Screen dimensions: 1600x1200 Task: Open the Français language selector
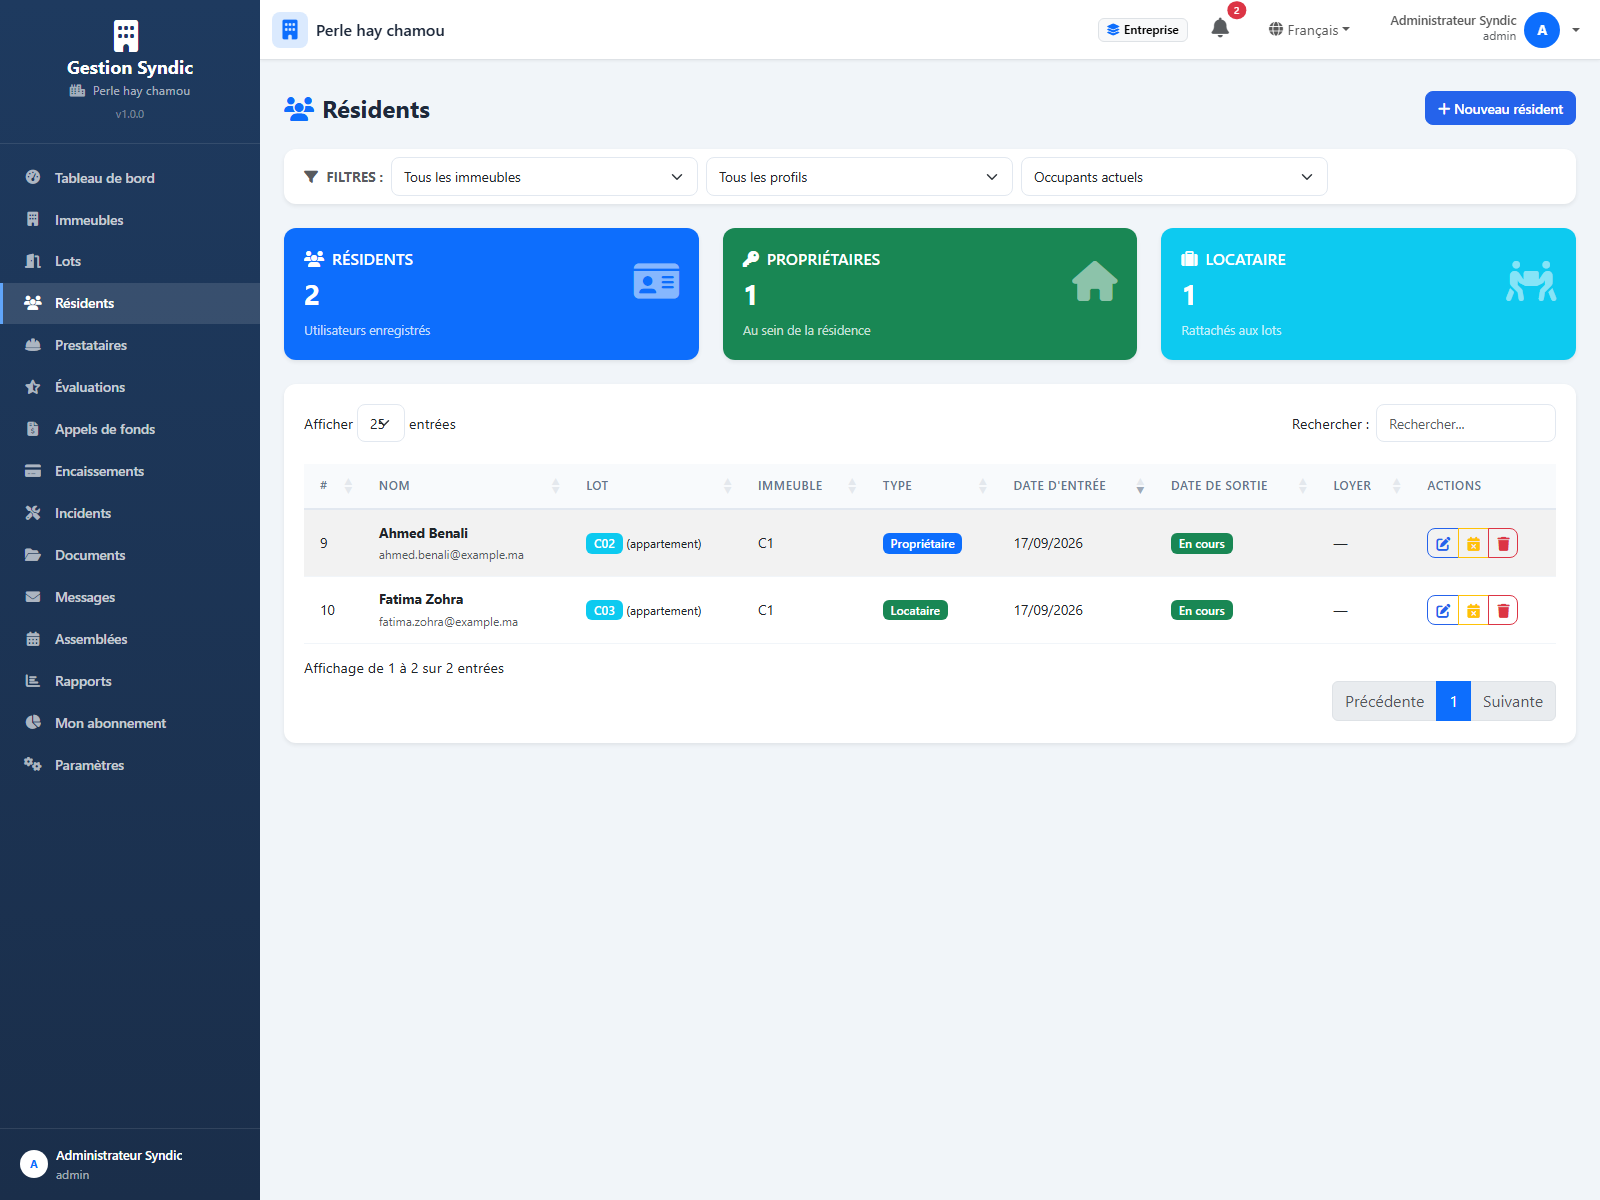pos(1309,30)
